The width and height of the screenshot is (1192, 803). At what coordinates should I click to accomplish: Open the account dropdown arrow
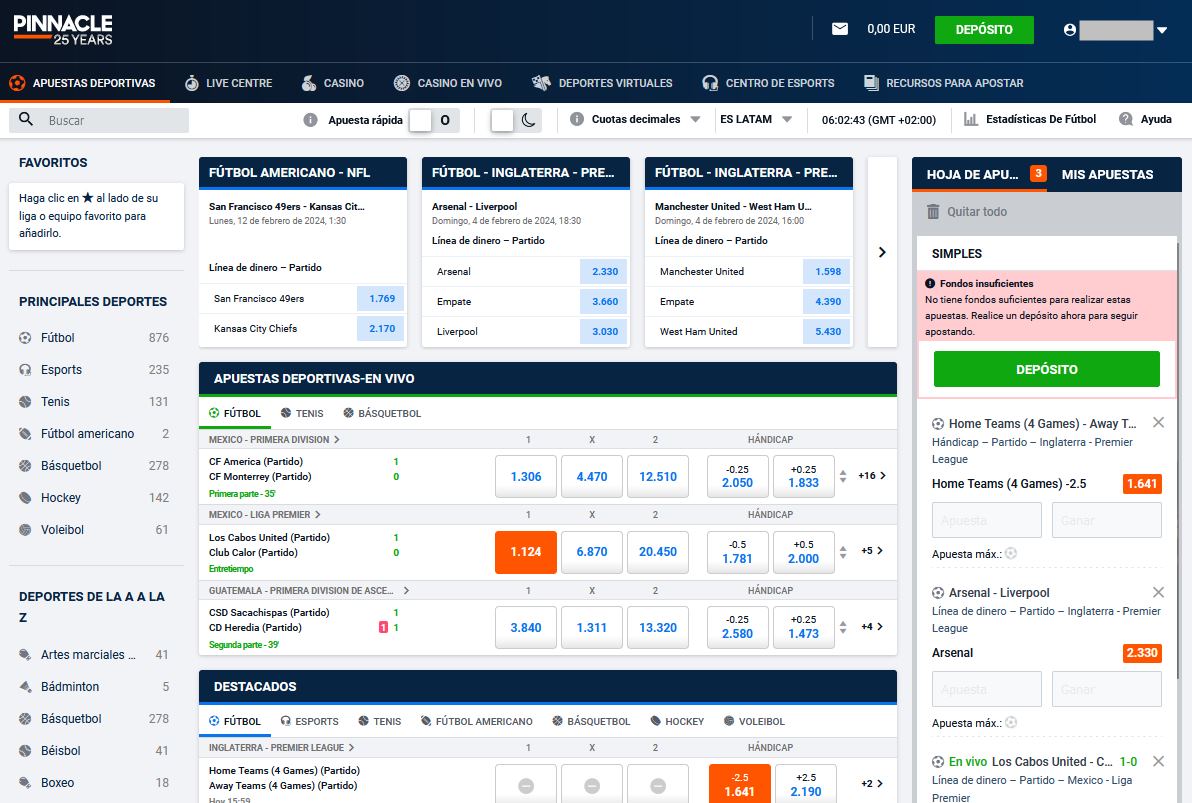click(x=1162, y=30)
